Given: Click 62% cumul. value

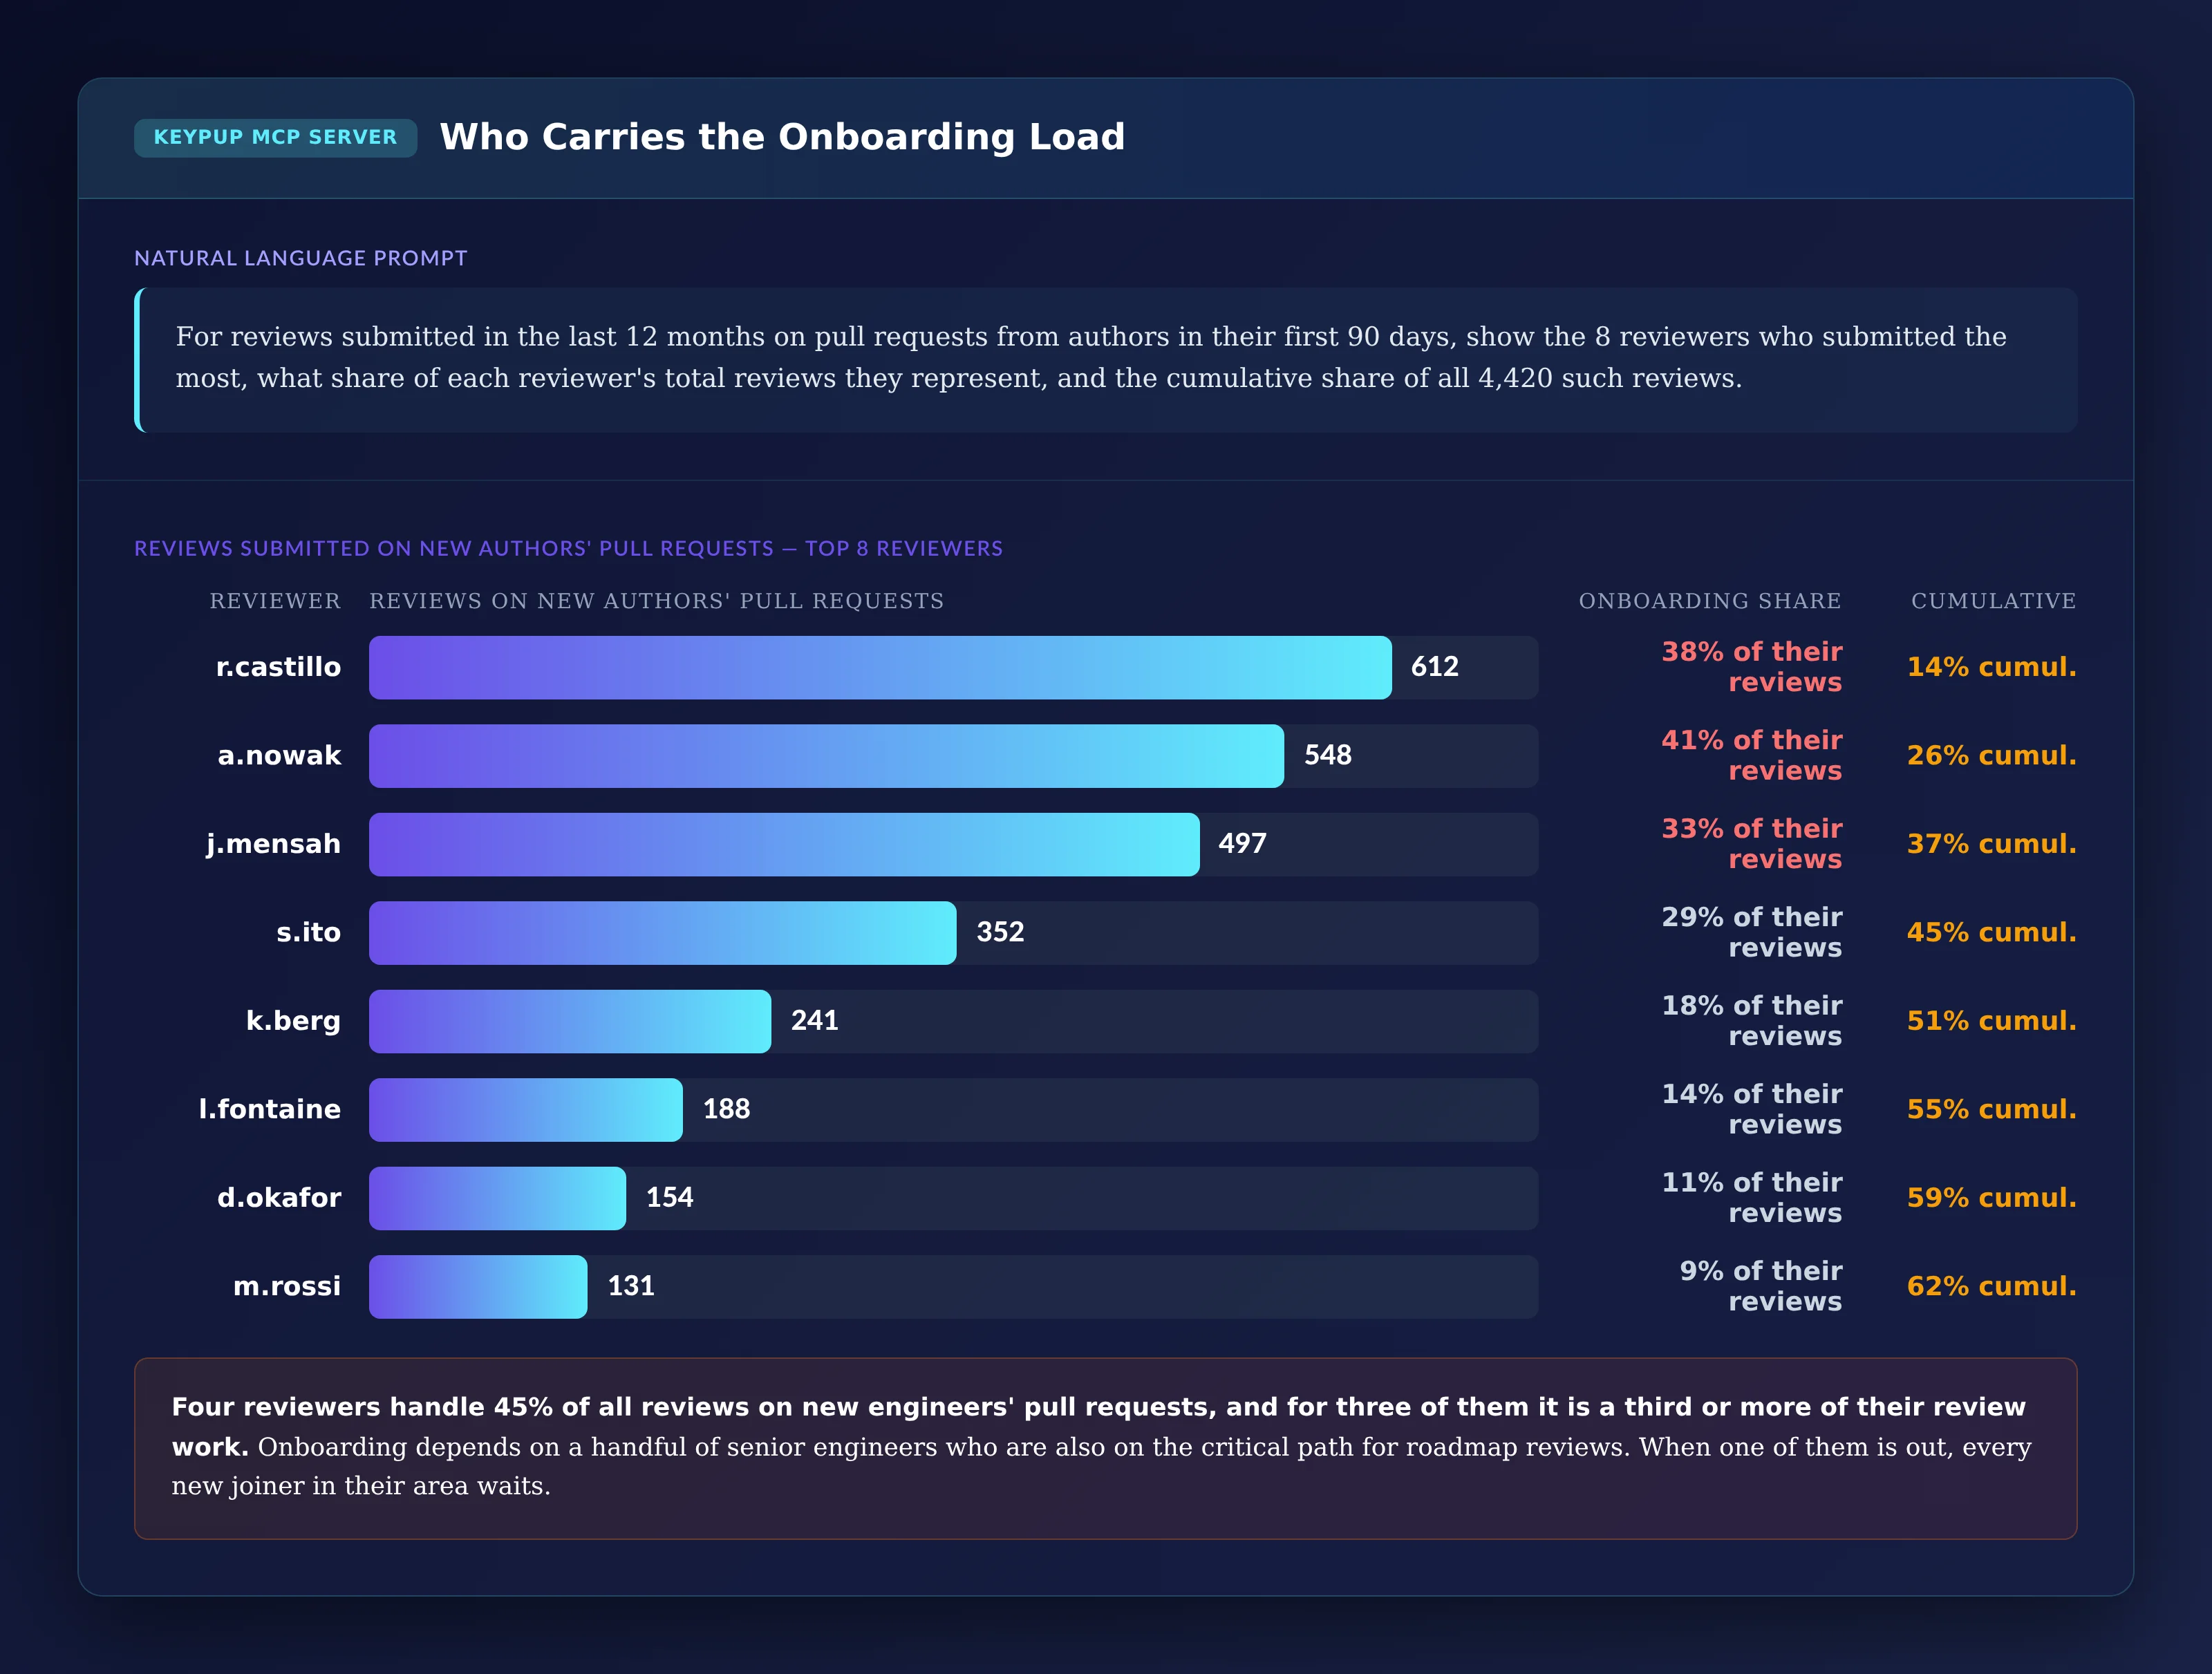Looking at the screenshot, I should (x=1992, y=1286).
